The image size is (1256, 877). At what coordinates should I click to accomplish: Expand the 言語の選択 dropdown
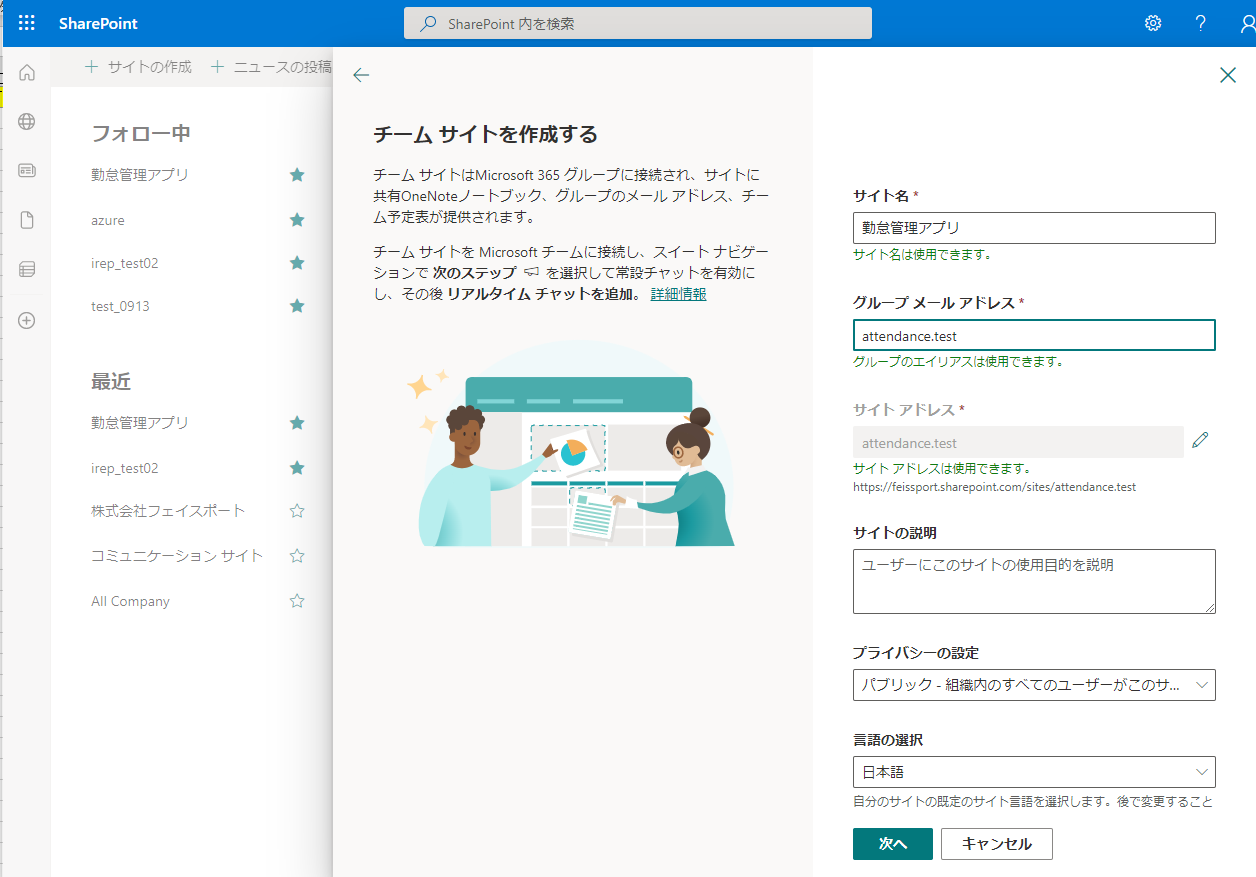click(1033, 772)
